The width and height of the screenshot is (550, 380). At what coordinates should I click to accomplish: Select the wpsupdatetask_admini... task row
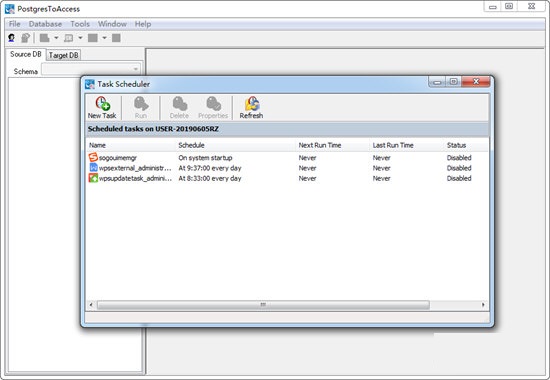pyautogui.click(x=287, y=178)
